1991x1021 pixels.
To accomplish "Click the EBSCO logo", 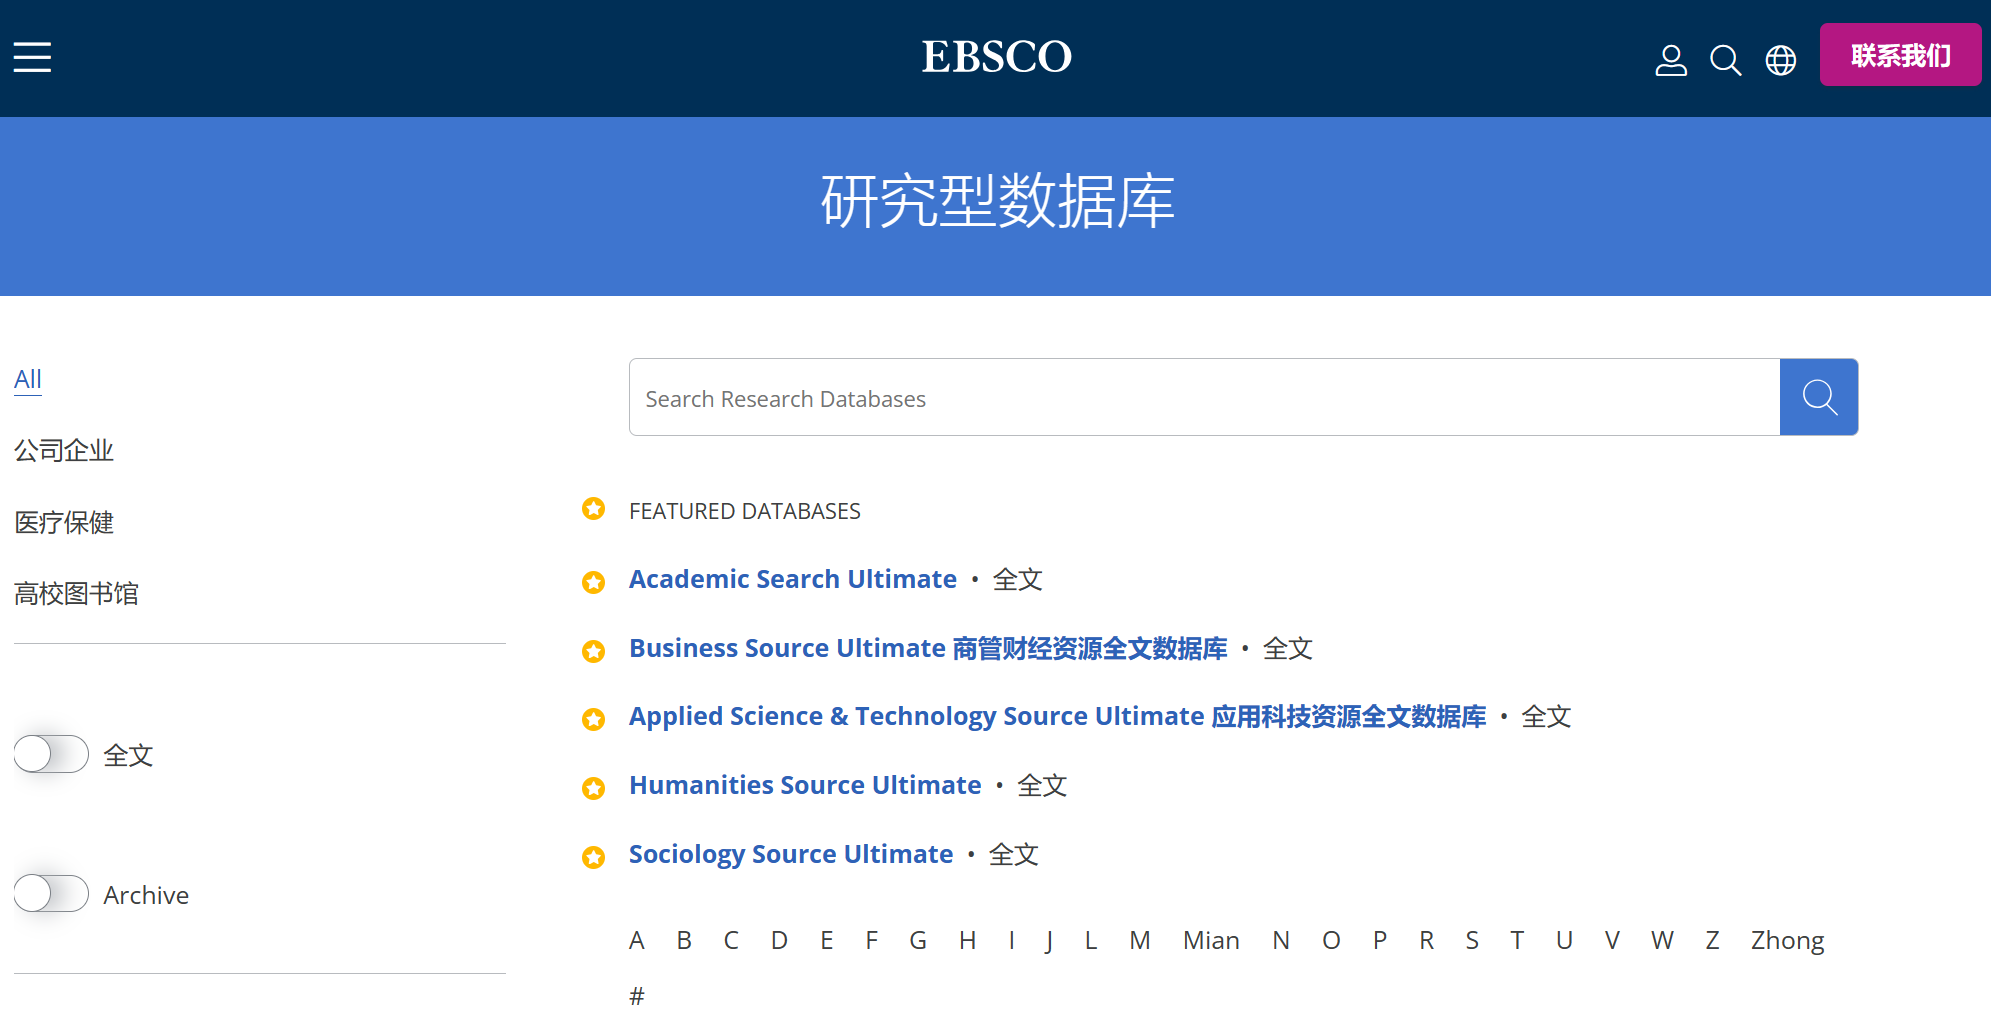I will [x=996, y=57].
